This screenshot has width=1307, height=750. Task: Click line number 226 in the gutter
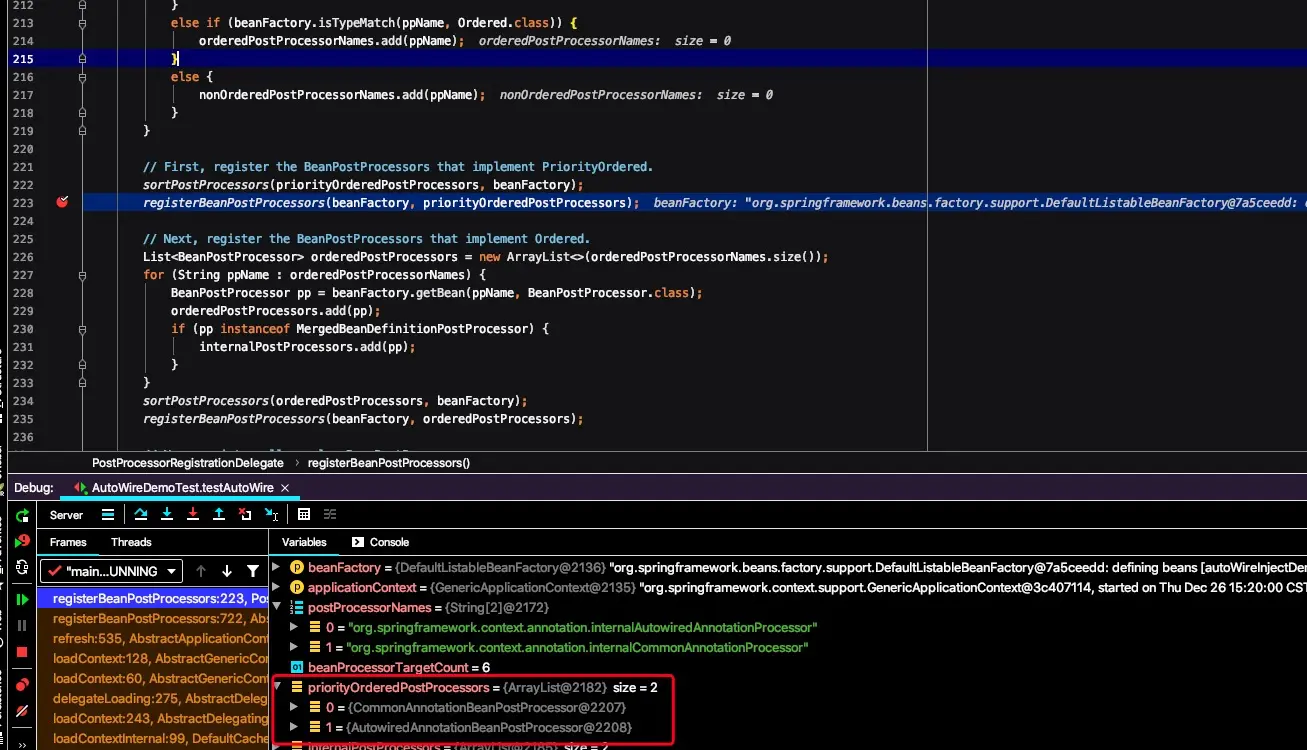tap(22, 257)
